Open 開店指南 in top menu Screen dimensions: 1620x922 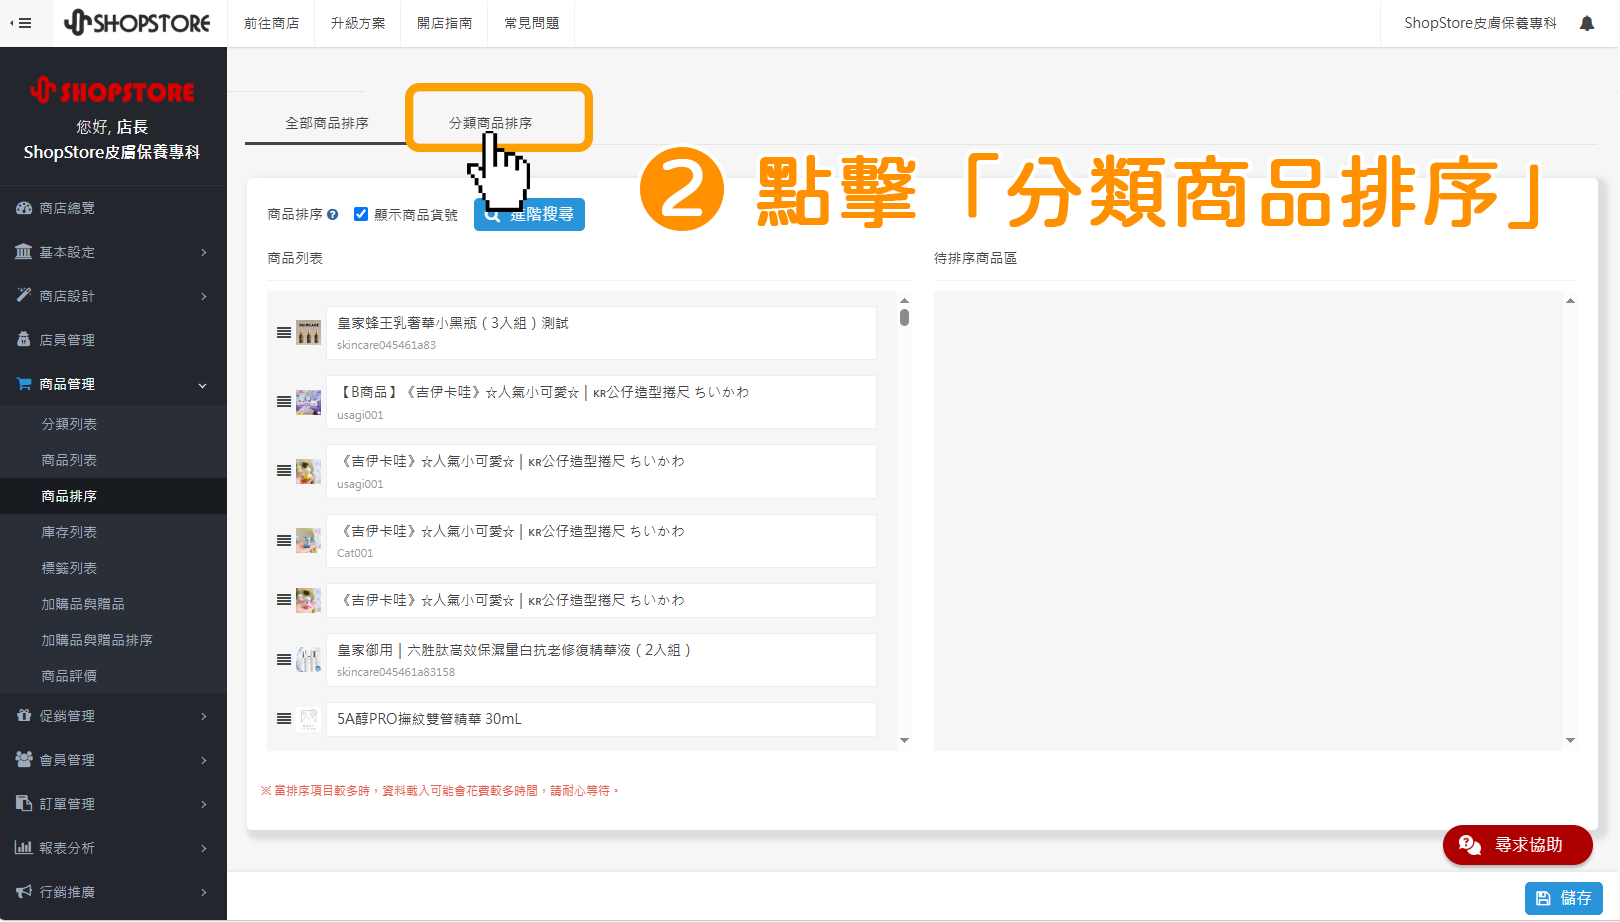point(445,23)
